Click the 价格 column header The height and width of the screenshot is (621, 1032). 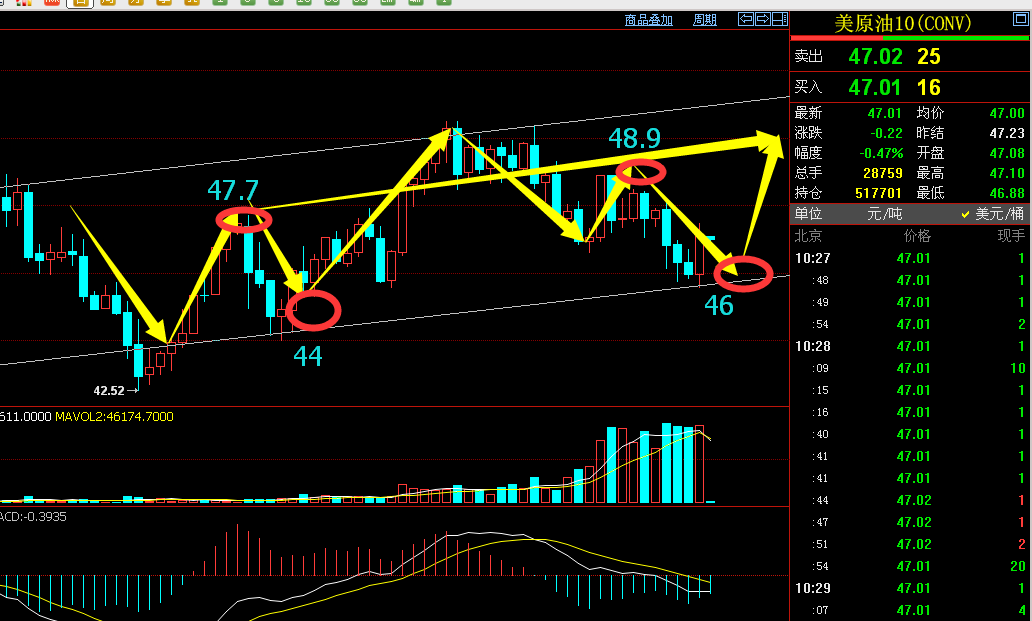point(917,236)
